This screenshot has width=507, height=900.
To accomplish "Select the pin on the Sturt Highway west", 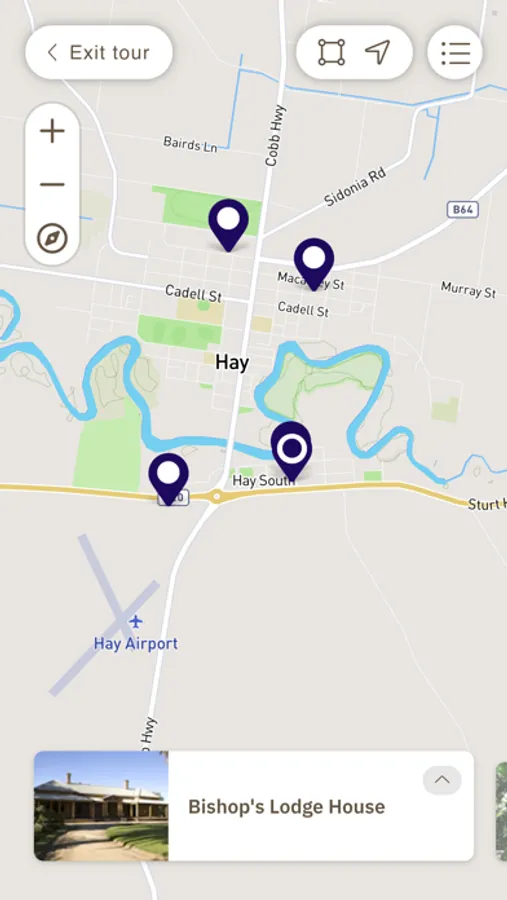I will tap(168, 479).
